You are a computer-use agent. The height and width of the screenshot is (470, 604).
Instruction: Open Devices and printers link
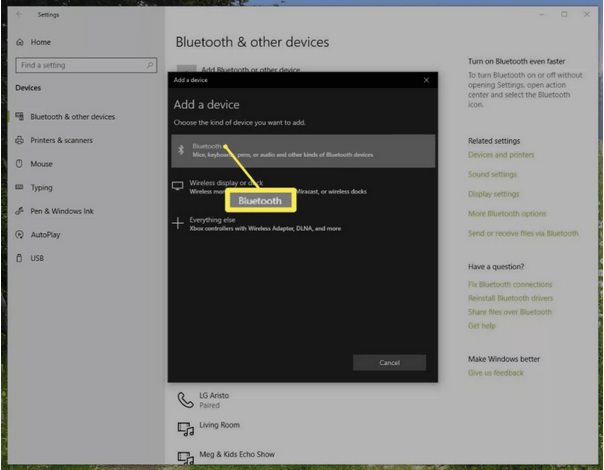click(x=501, y=155)
